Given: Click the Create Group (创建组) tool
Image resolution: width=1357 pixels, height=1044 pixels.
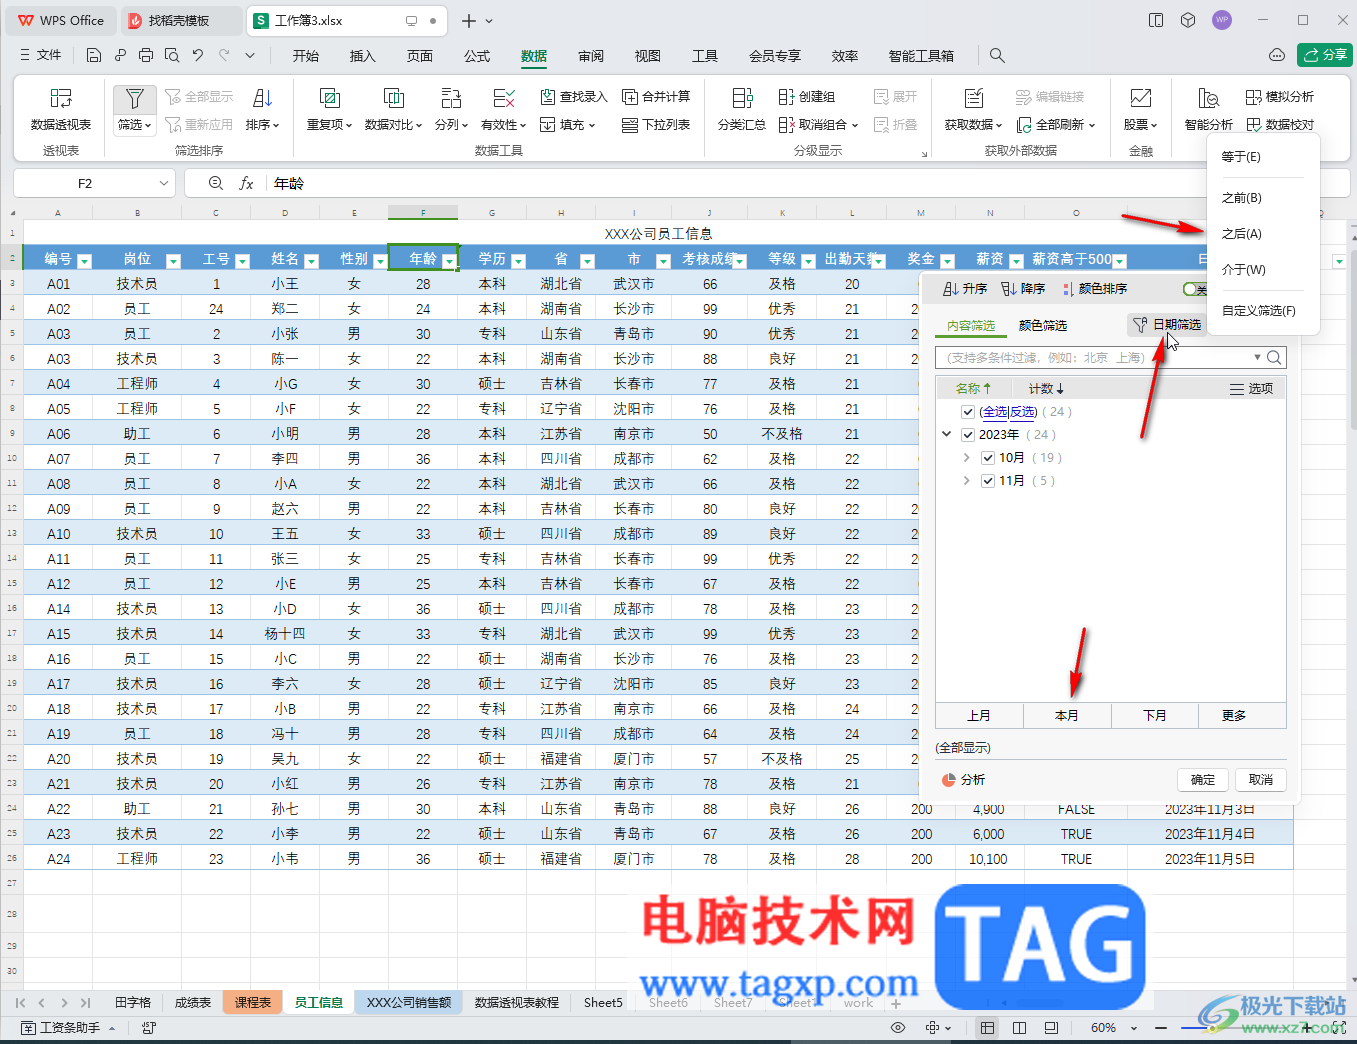Looking at the screenshot, I should click(x=807, y=97).
